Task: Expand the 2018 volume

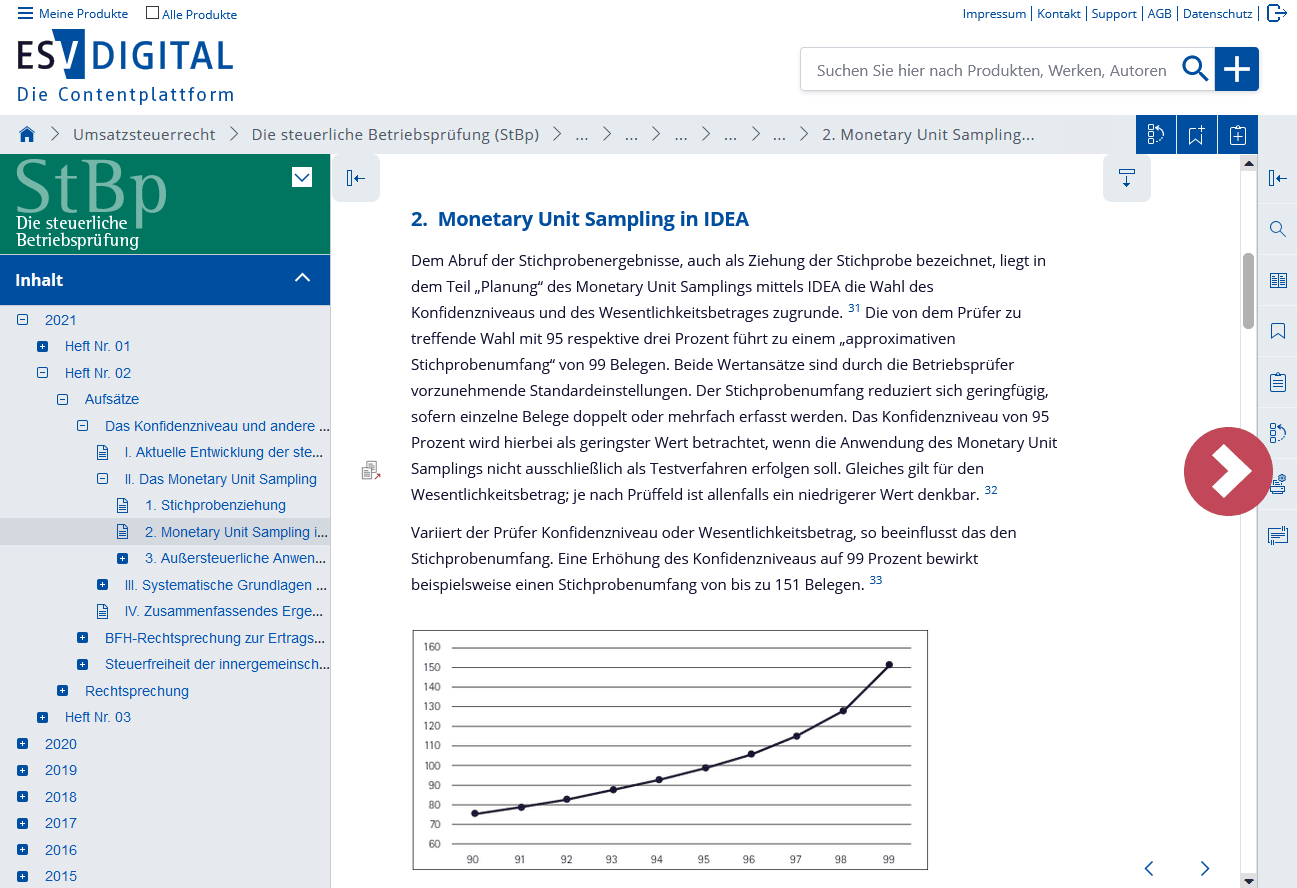Action: 23,797
